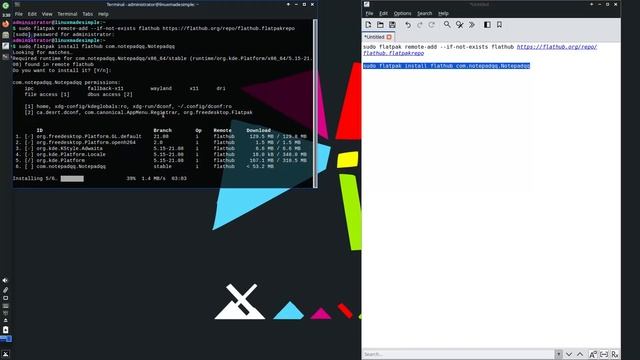Screen dimensions: 640x360
Task: Open the editor's Search menu
Action: click(x=424, y=13)
